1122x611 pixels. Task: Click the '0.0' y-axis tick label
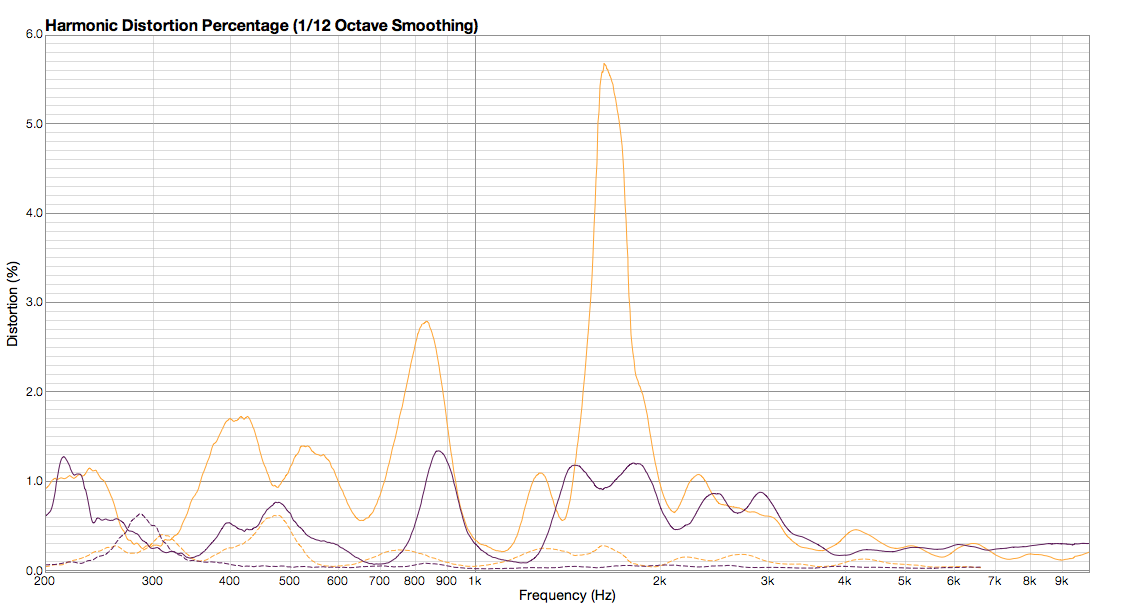pos(34,571)
